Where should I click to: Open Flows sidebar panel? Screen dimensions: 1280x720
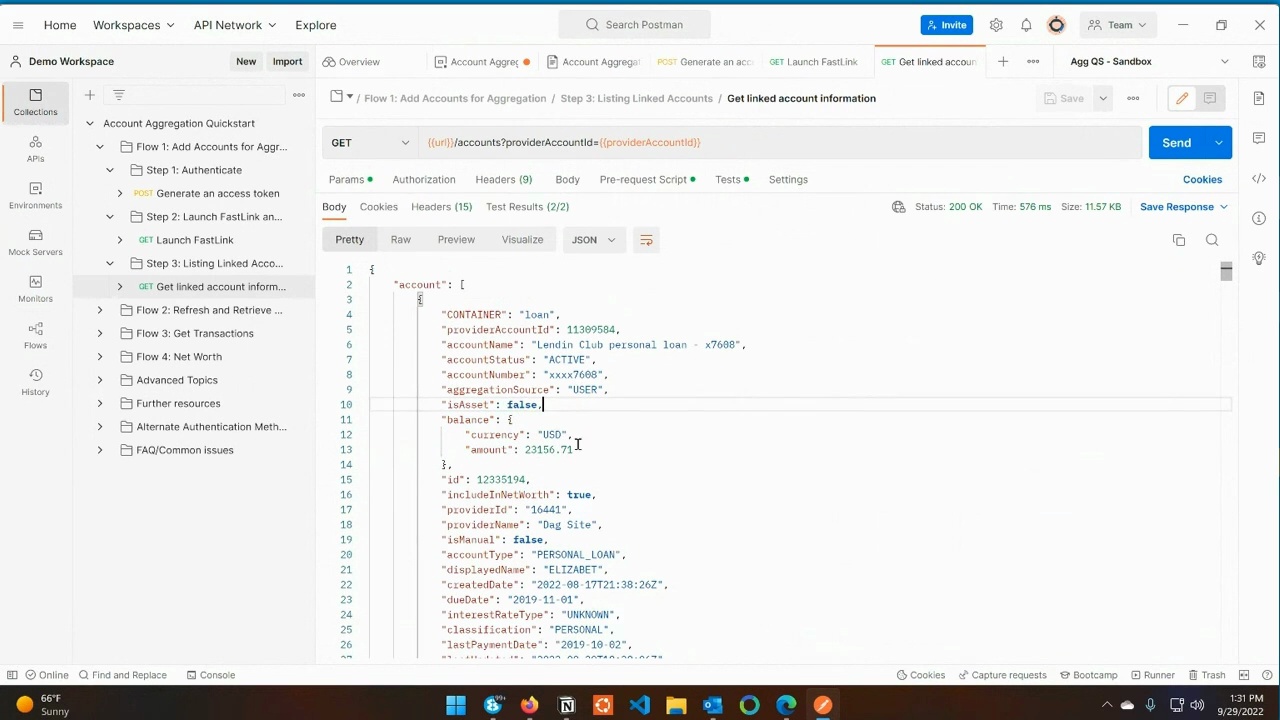click(x=35, y=336)
